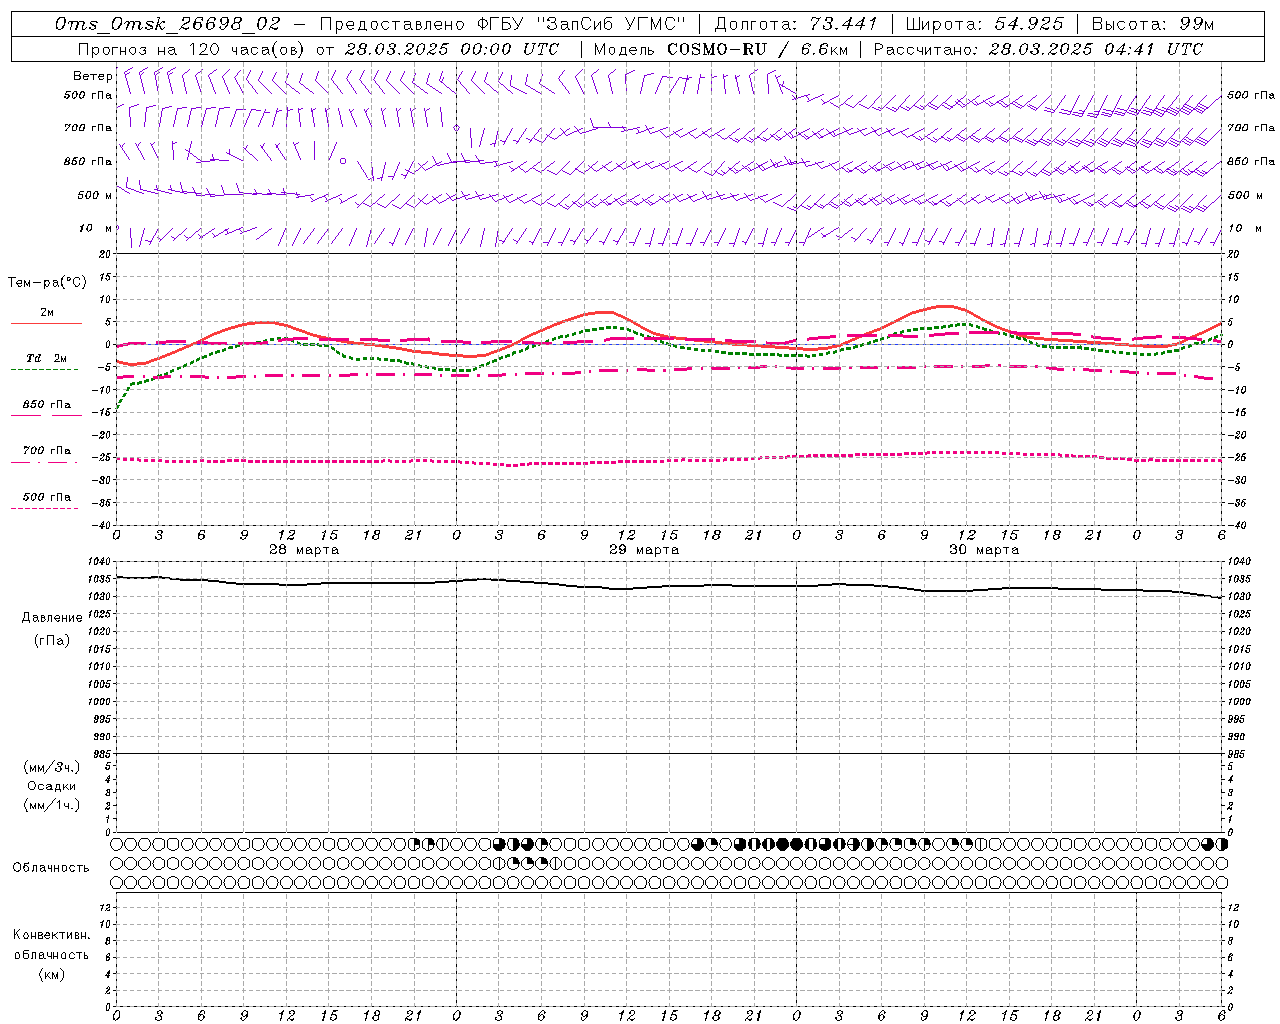Viewport: 1280px width, 1024px height.
Task: Select the Модель COSMO-RU / 6.6км label
Action: (720, 49)
